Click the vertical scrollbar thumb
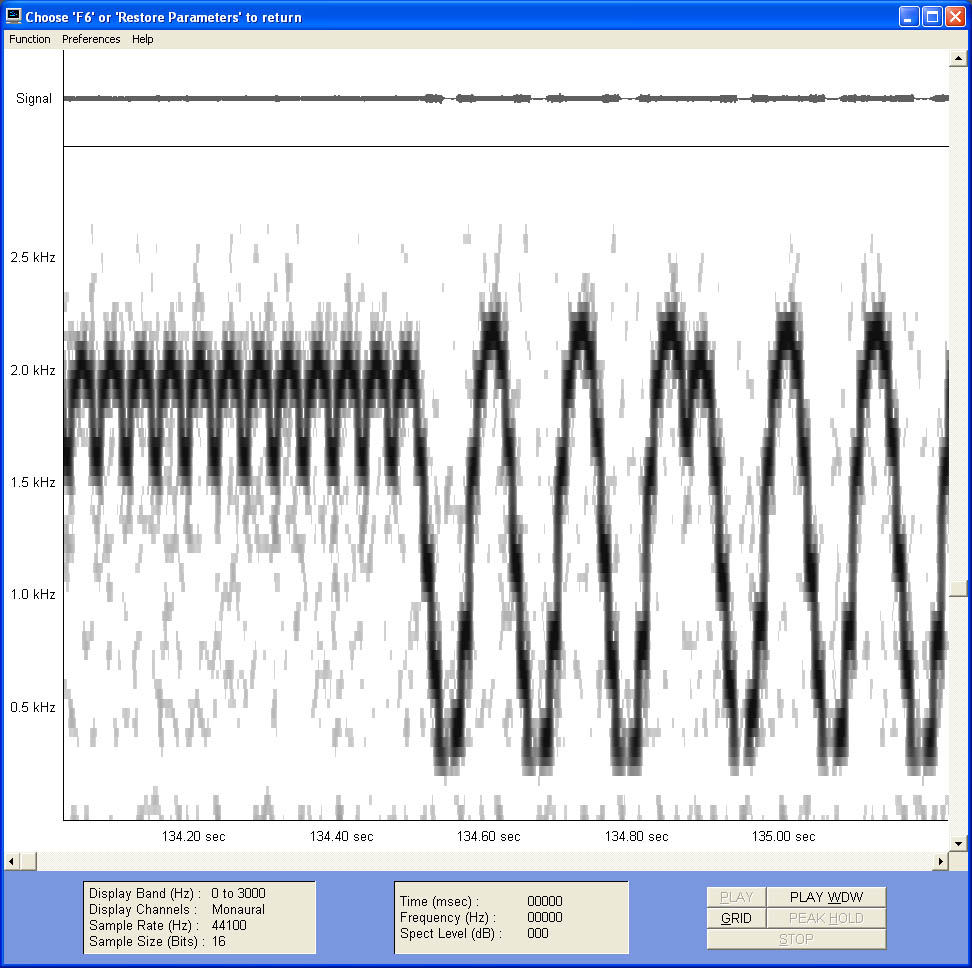Viewport: 972px width, 968px height. coord(958,589)
